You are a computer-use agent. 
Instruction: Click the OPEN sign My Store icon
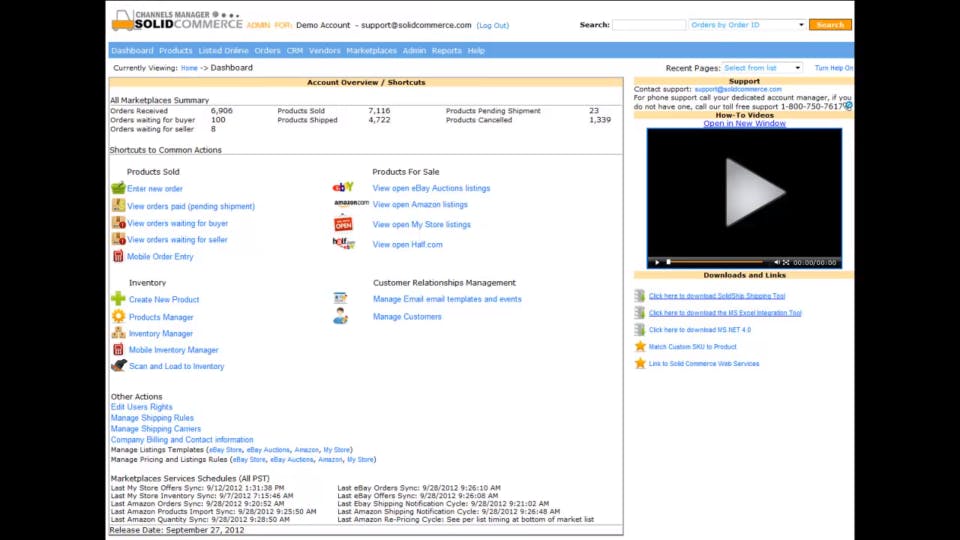343,223
